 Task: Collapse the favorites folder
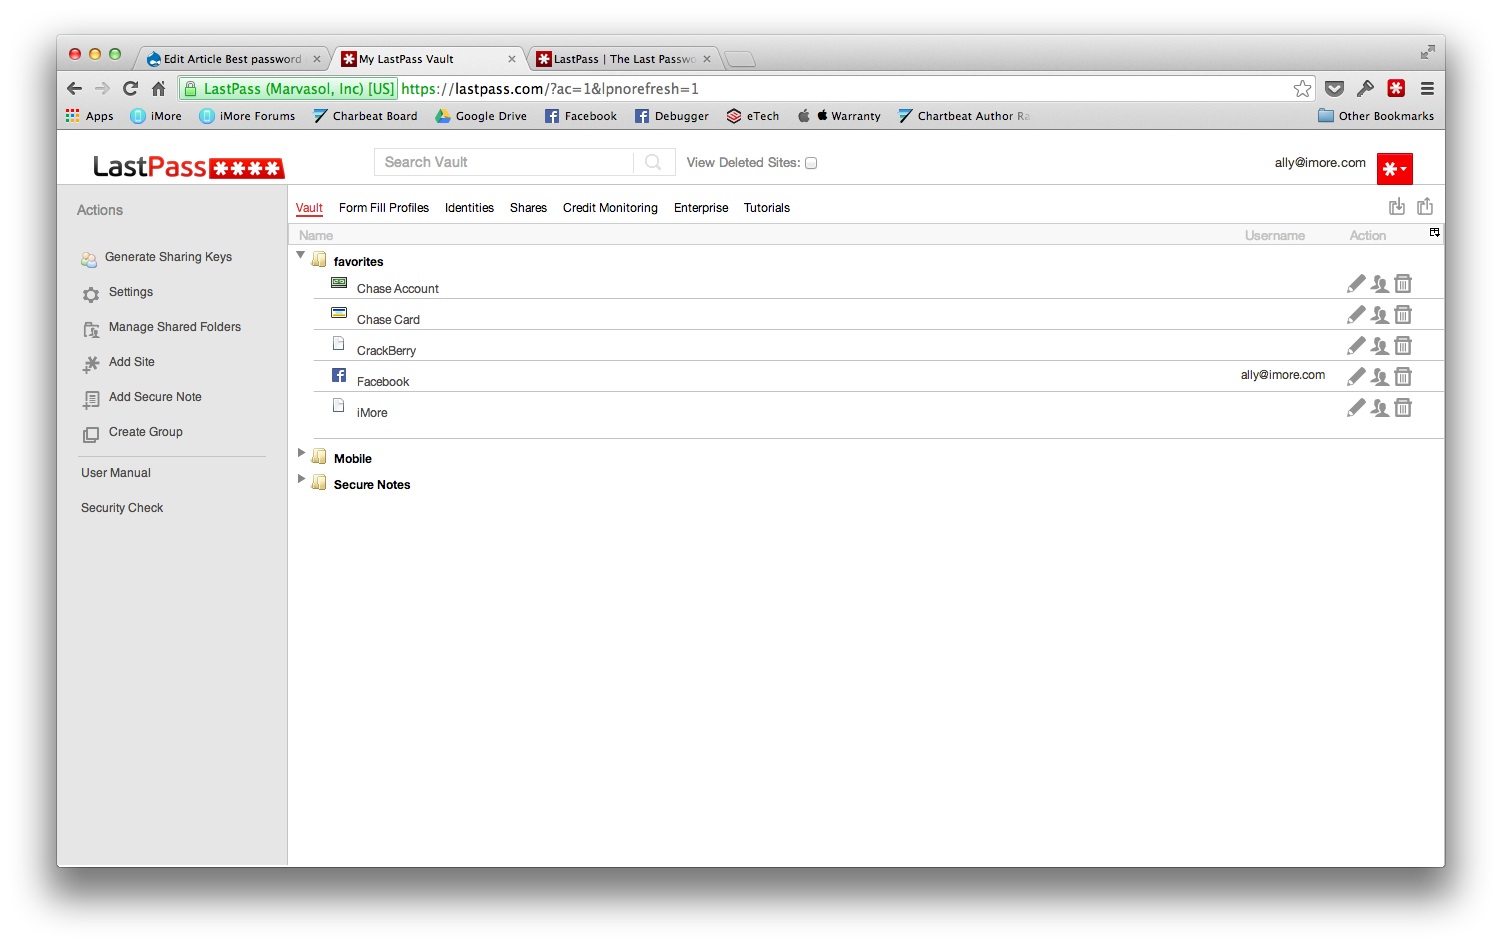coord(300,255)
